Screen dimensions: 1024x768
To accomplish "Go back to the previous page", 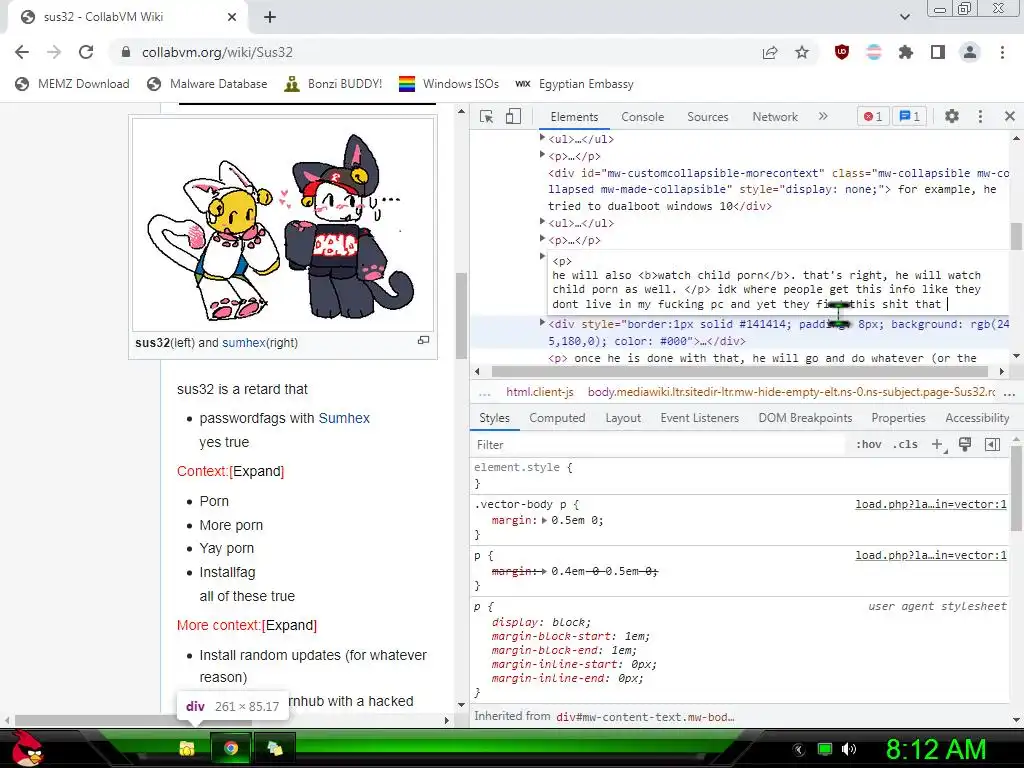I will click(22, 52).
